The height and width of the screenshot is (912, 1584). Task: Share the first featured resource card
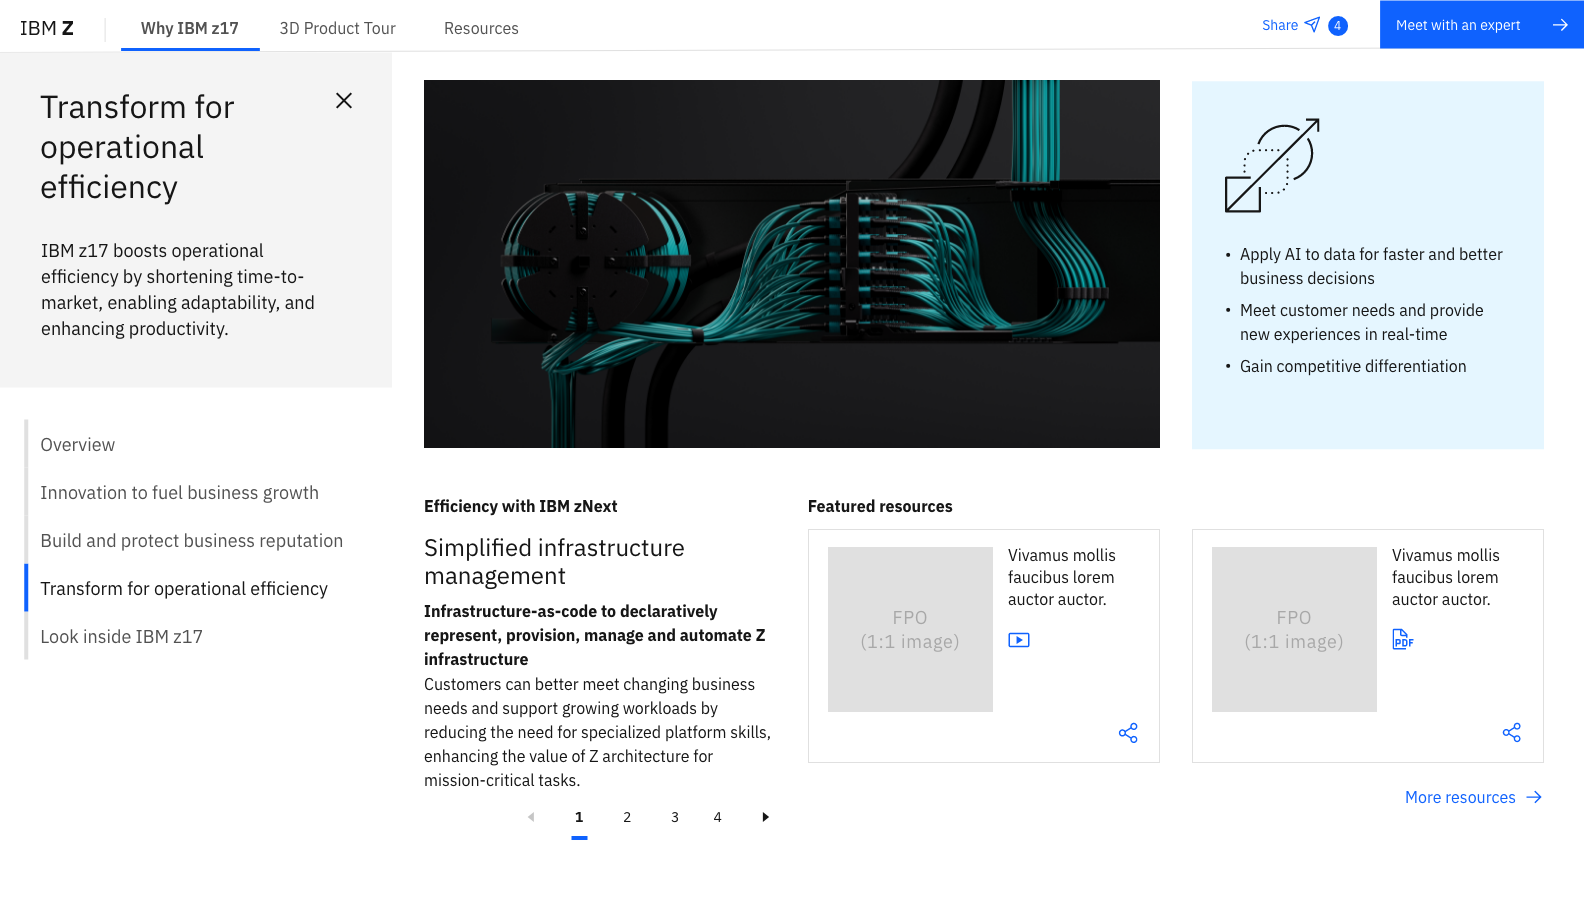[x=1128, y=733]
